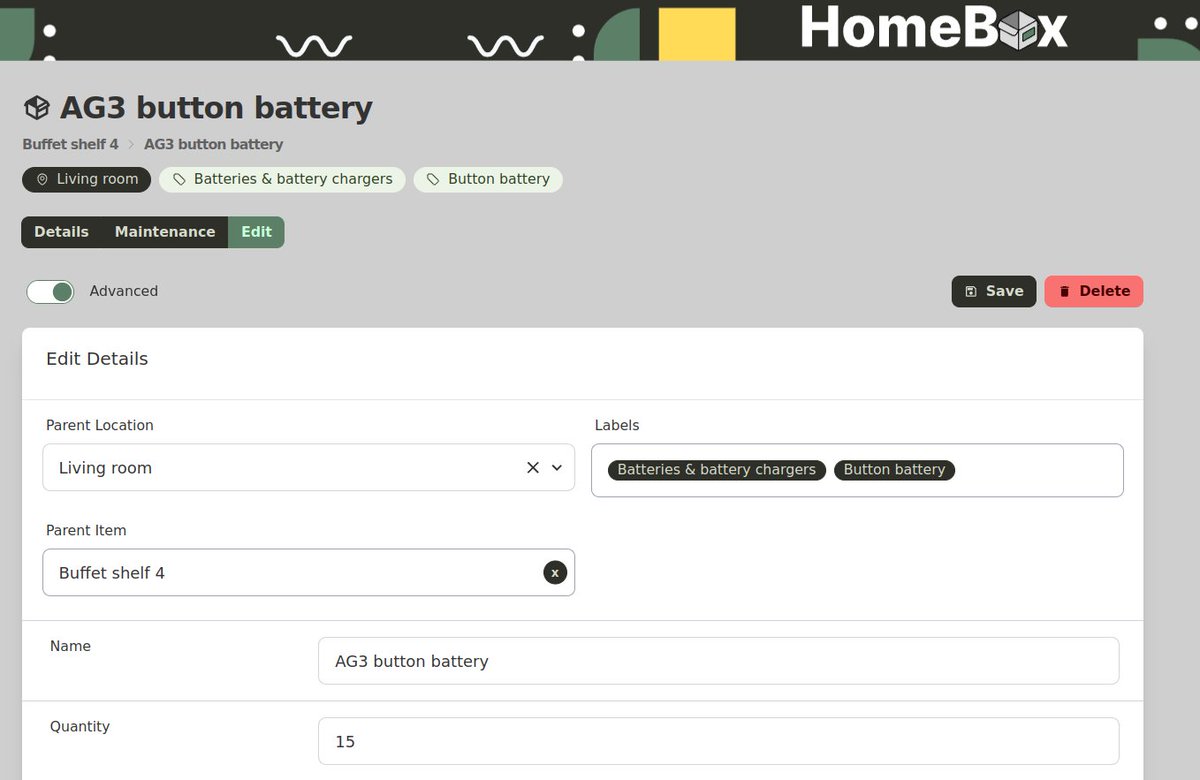Screen dimensions: 1200x780
Task: Open the Living room location badge
Action: point(87,179)
